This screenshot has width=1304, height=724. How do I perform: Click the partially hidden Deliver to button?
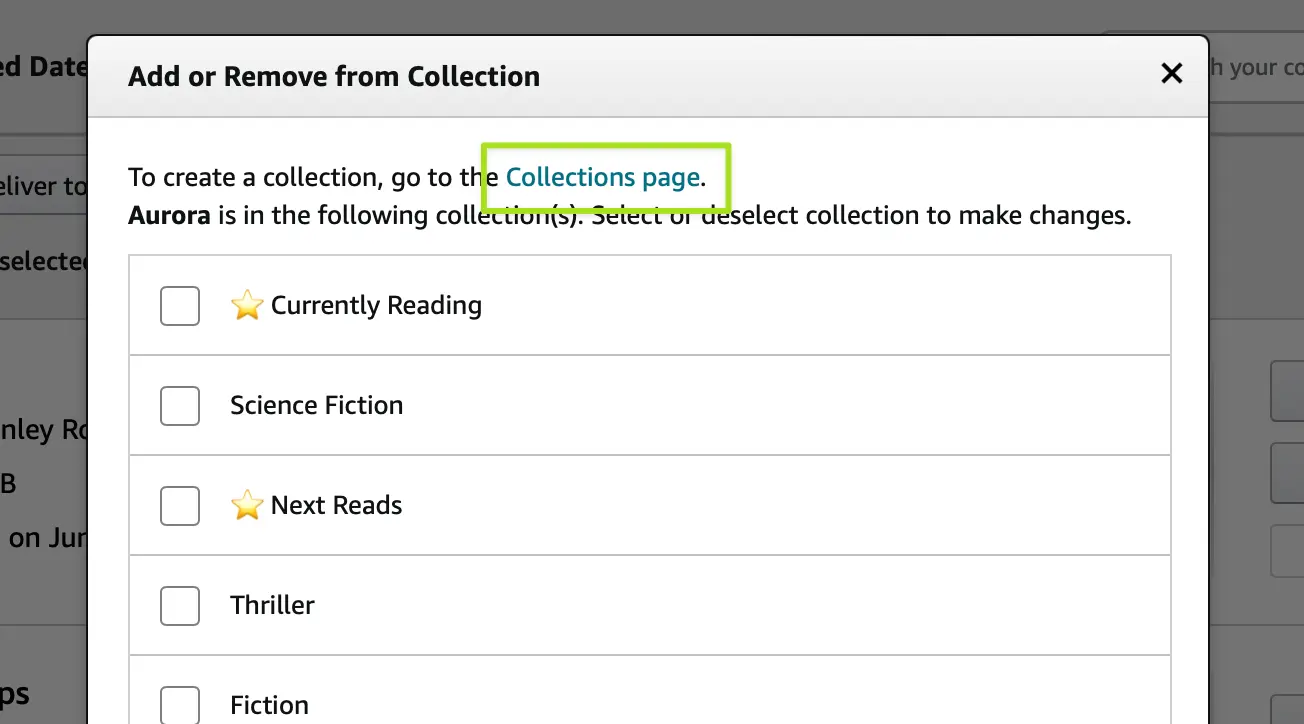tap(44, 187)
